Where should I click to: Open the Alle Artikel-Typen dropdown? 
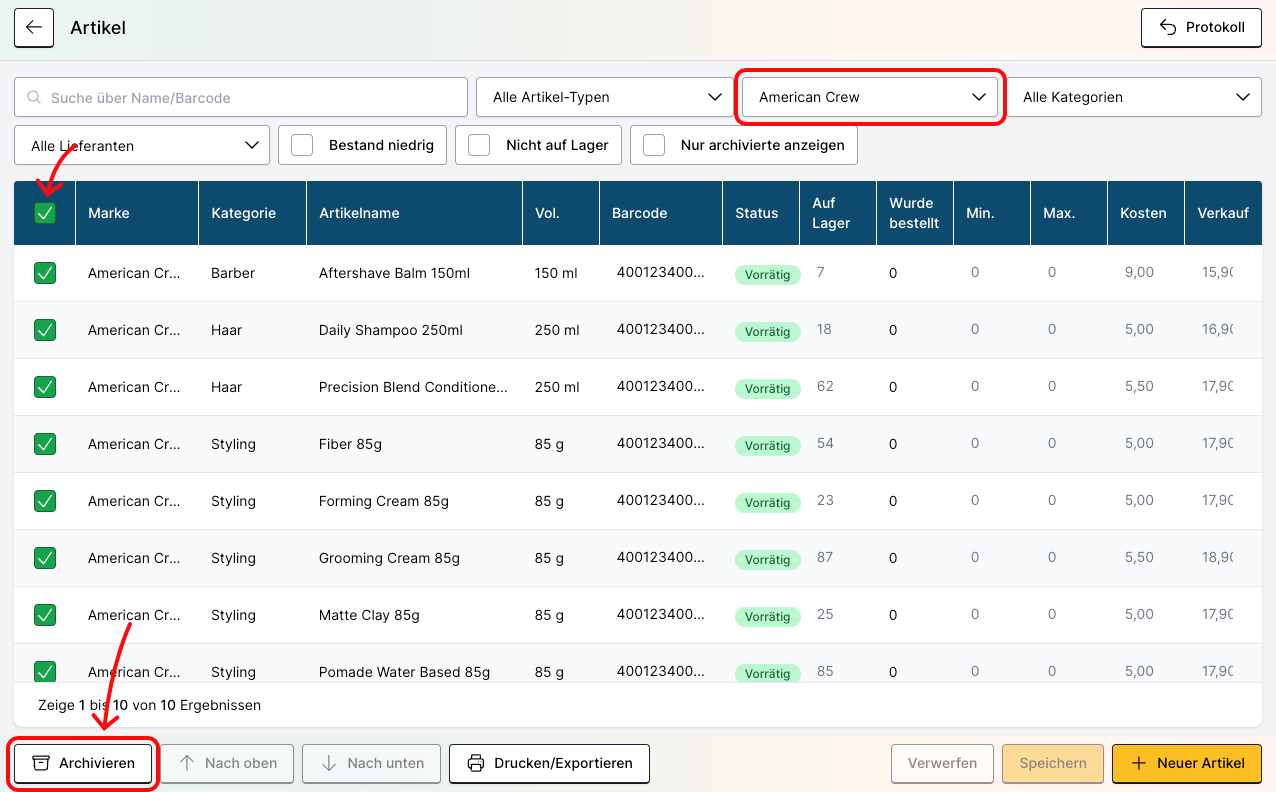coord(606,97)
